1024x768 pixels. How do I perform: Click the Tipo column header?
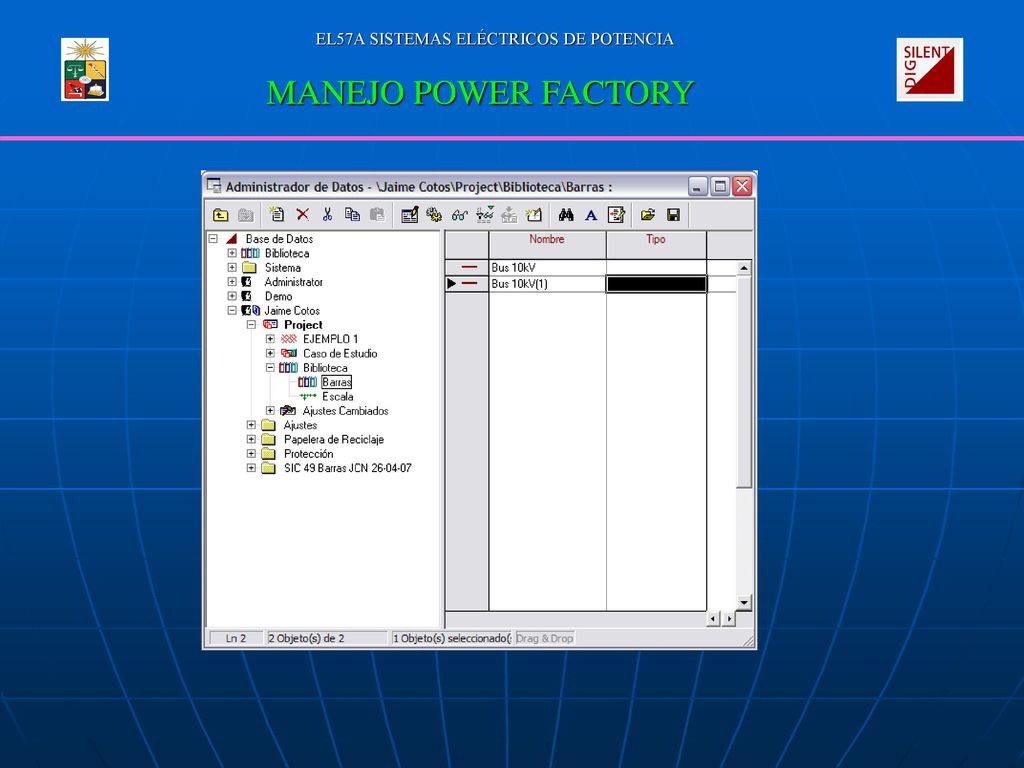pos(656,244)
